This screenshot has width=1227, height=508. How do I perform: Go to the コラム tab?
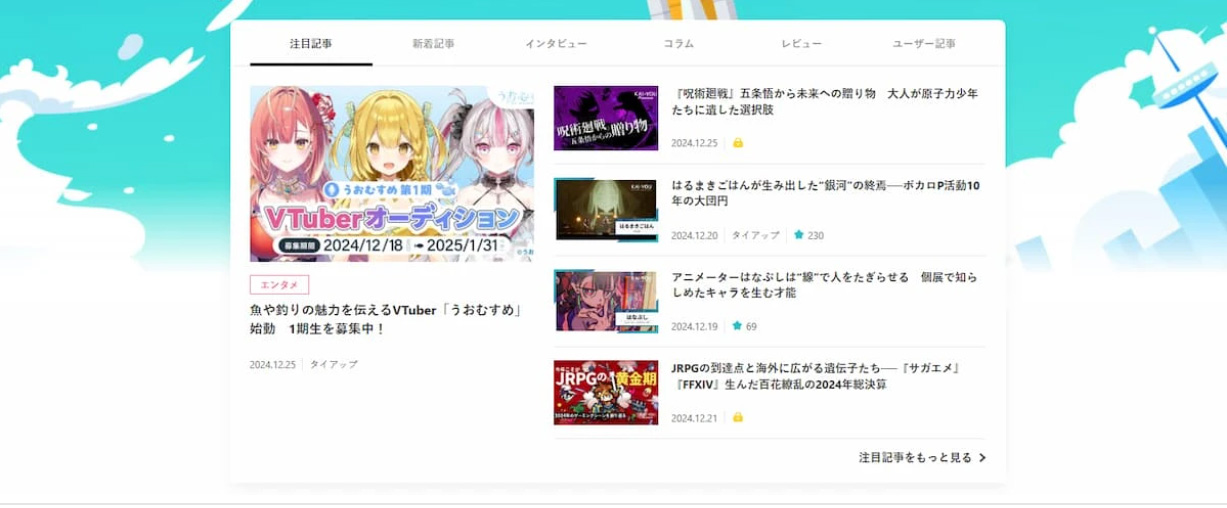[x=678, y=44]
